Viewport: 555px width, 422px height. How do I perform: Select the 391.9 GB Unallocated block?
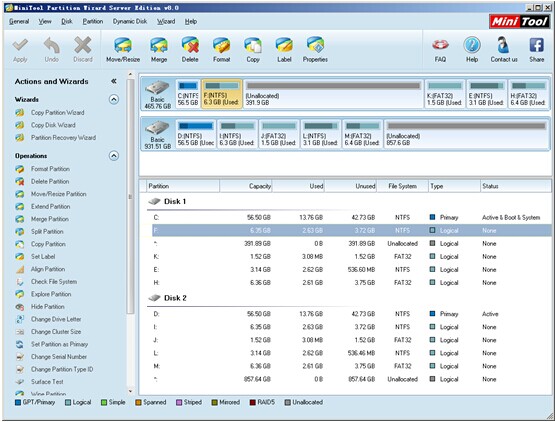tap(333, 94)
